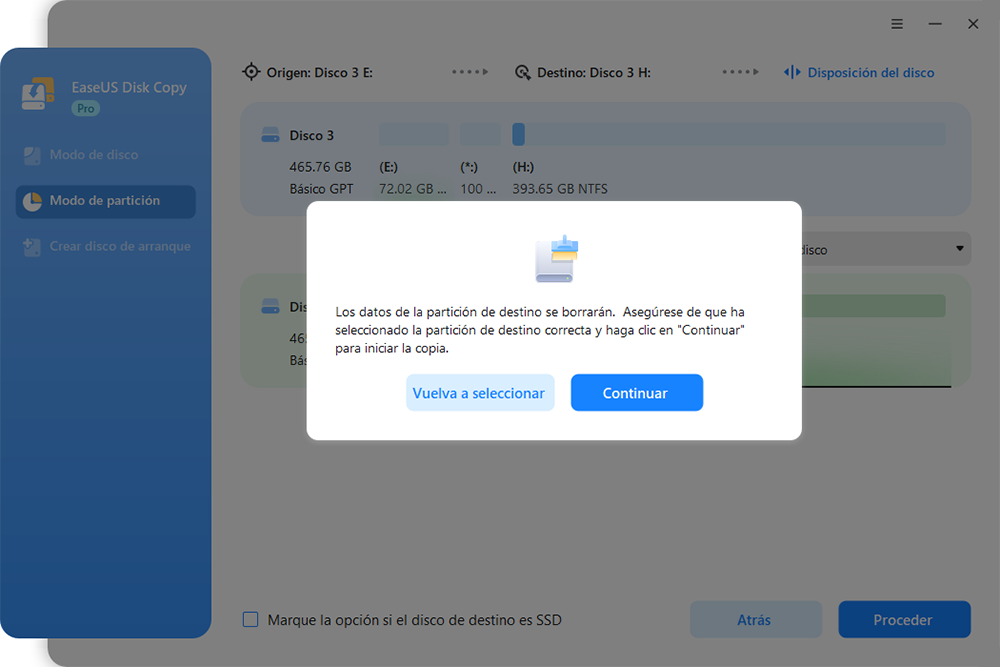Click the 465.76 GB disk size text
1000x667 pixels.
[x=320, y=167]
